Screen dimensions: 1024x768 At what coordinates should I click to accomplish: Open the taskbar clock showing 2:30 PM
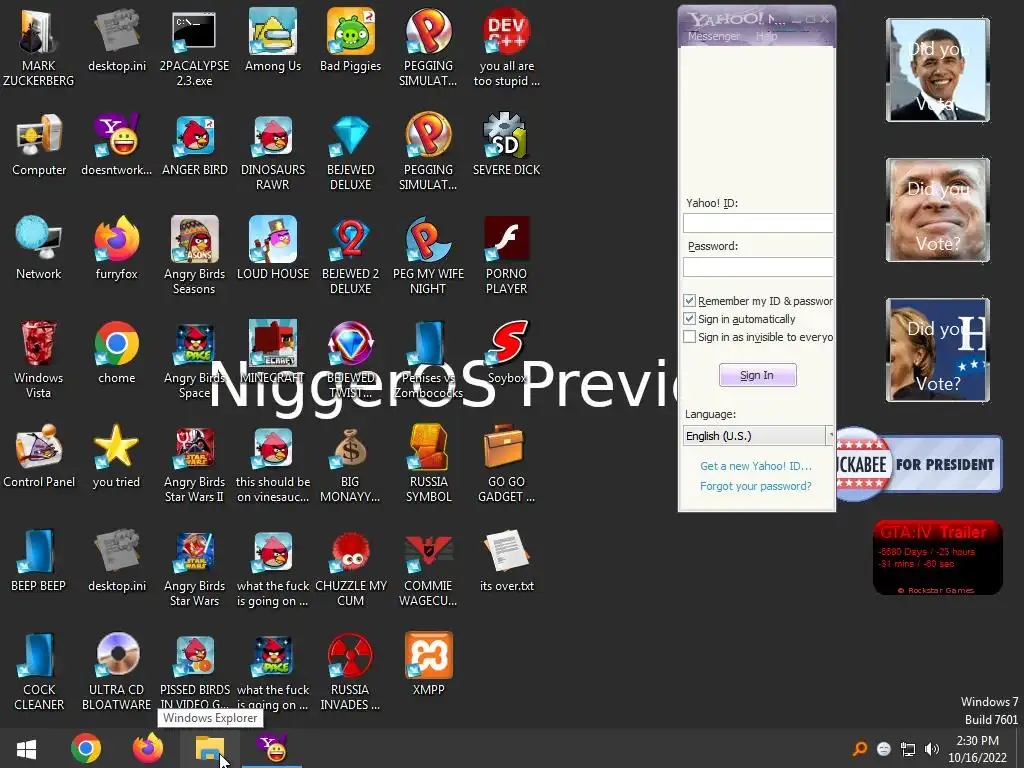click(x=978, y=749)
